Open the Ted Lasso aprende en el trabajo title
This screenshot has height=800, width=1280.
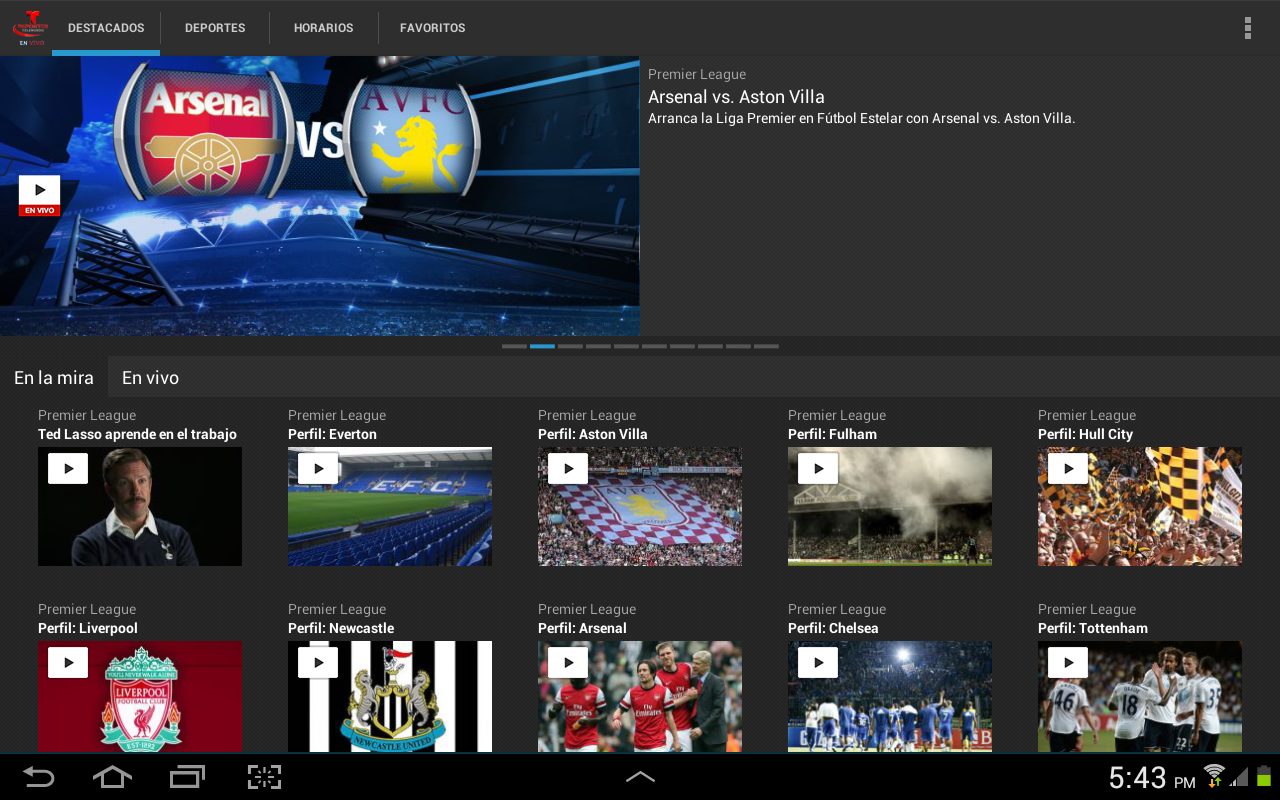(x=137, y=434)
